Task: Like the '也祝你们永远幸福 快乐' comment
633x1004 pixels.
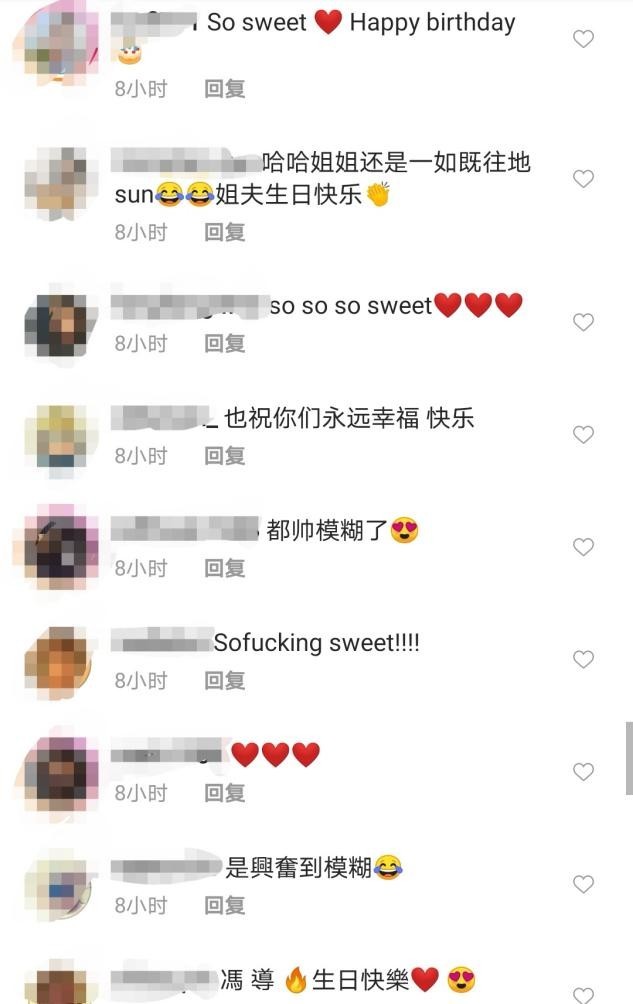Action: (583, 435)
